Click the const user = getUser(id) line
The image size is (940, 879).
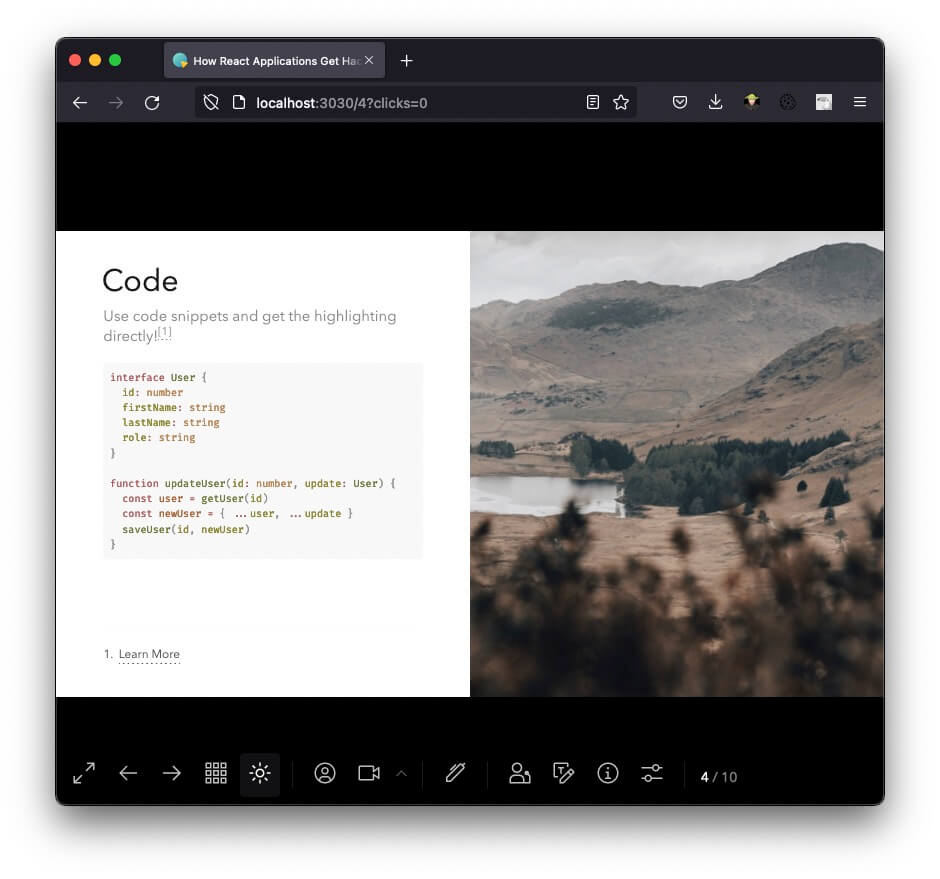pyautogui.click(x=195, y=499)
